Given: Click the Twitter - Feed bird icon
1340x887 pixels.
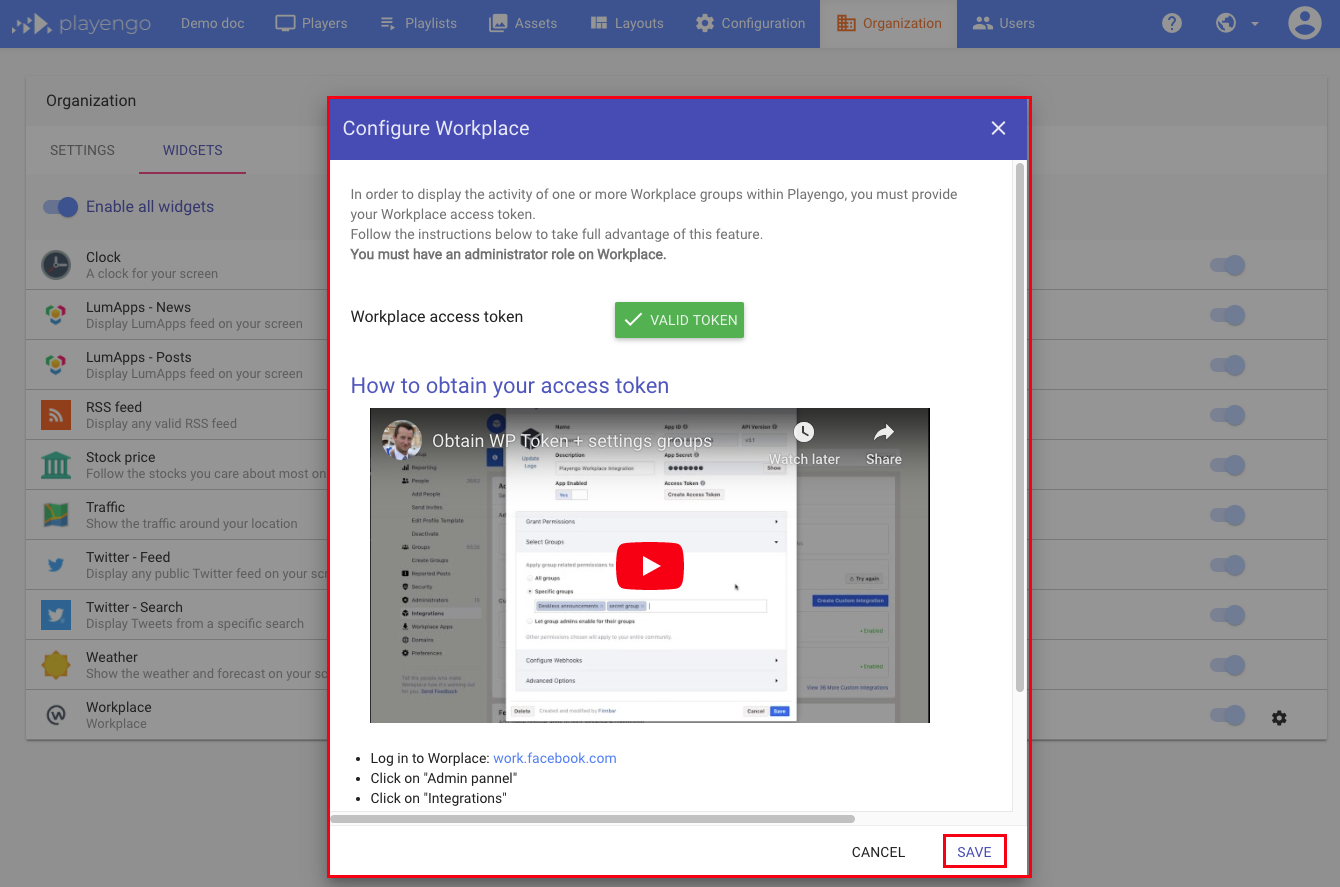Looking at the screenshot, I should 56,565.
